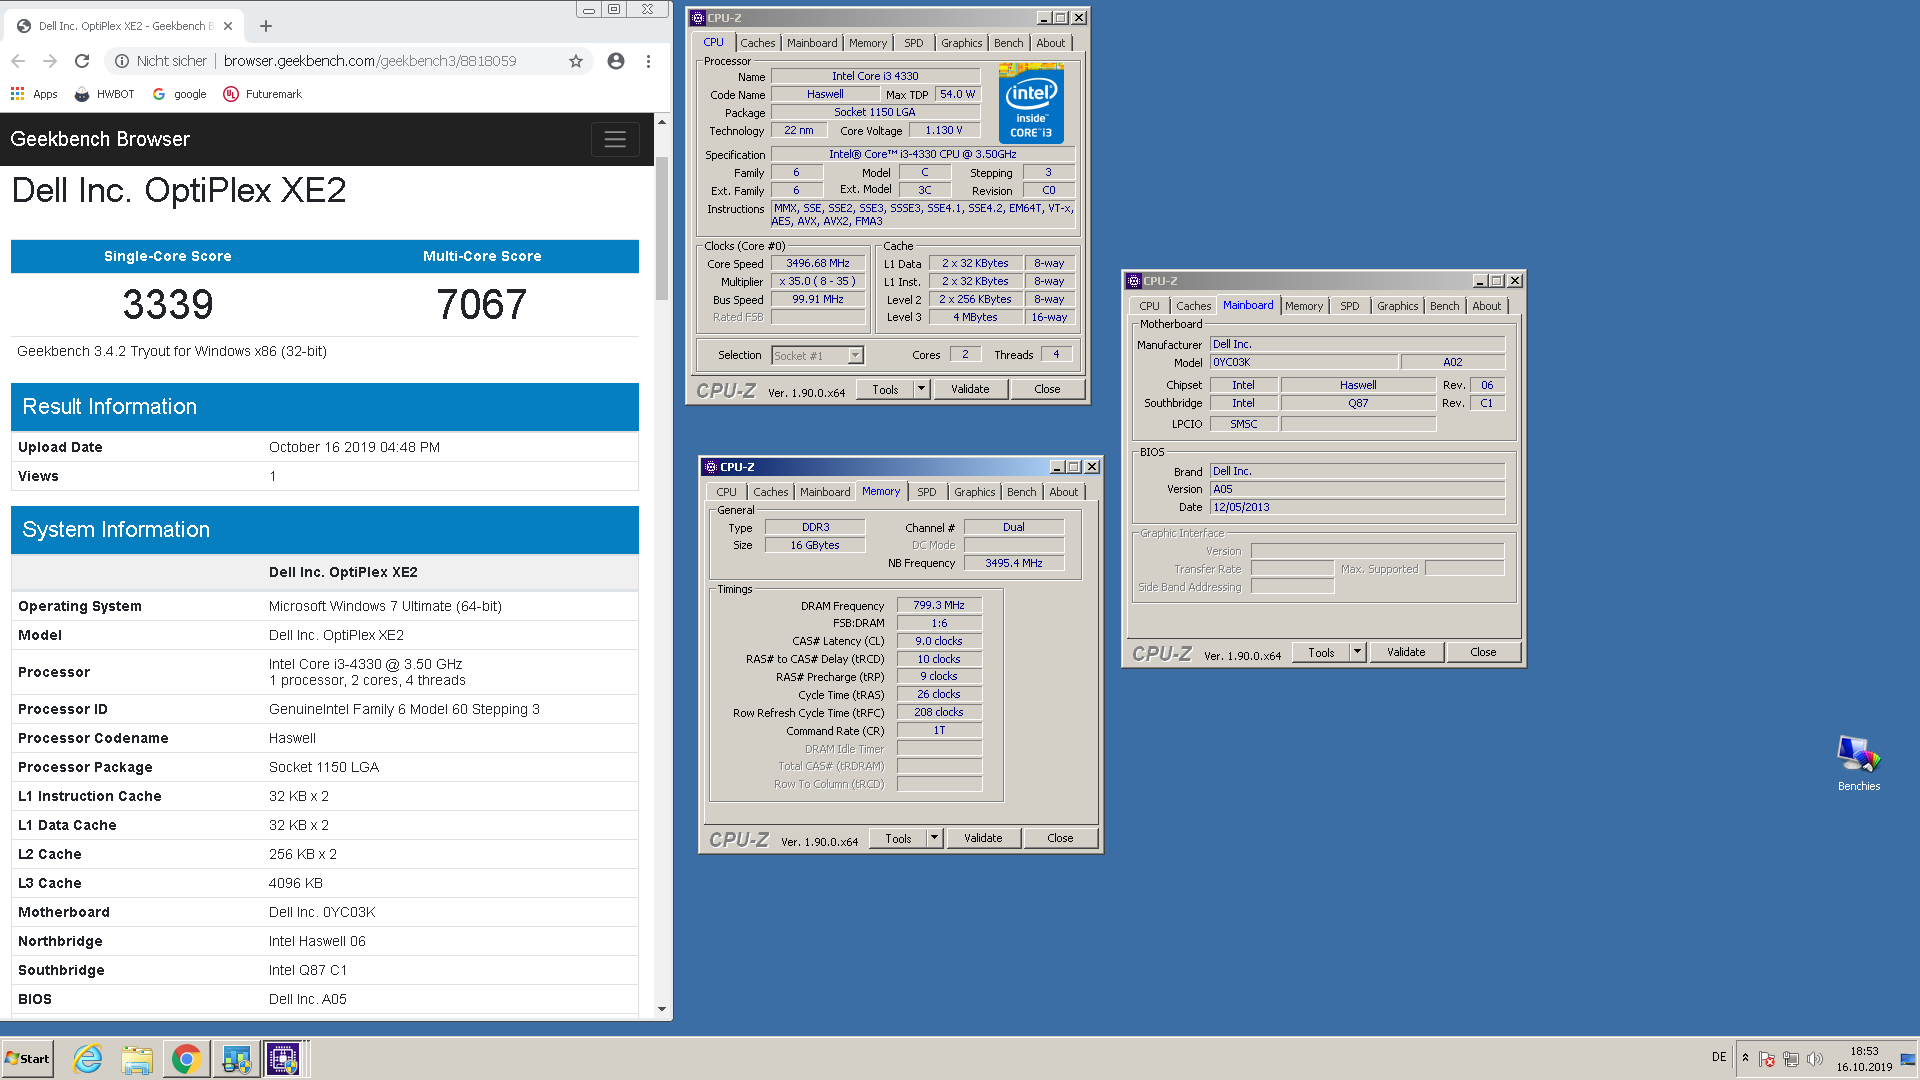Click scroll down arrow in Chrome
Screen dimensions: 1920x1080
click(662, 1009)
